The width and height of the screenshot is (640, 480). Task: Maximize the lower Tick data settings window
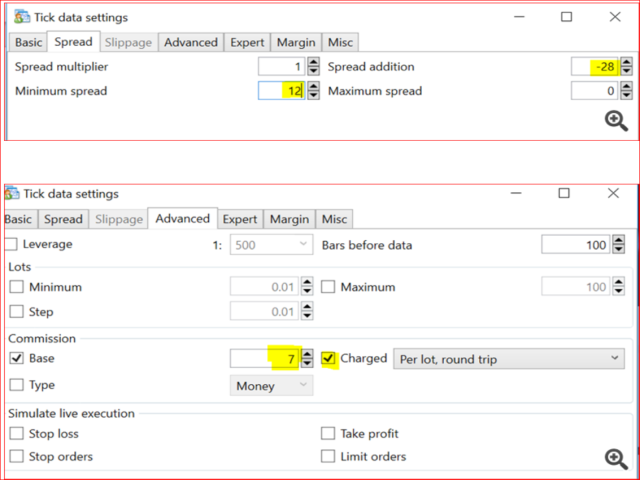(564, 193)
